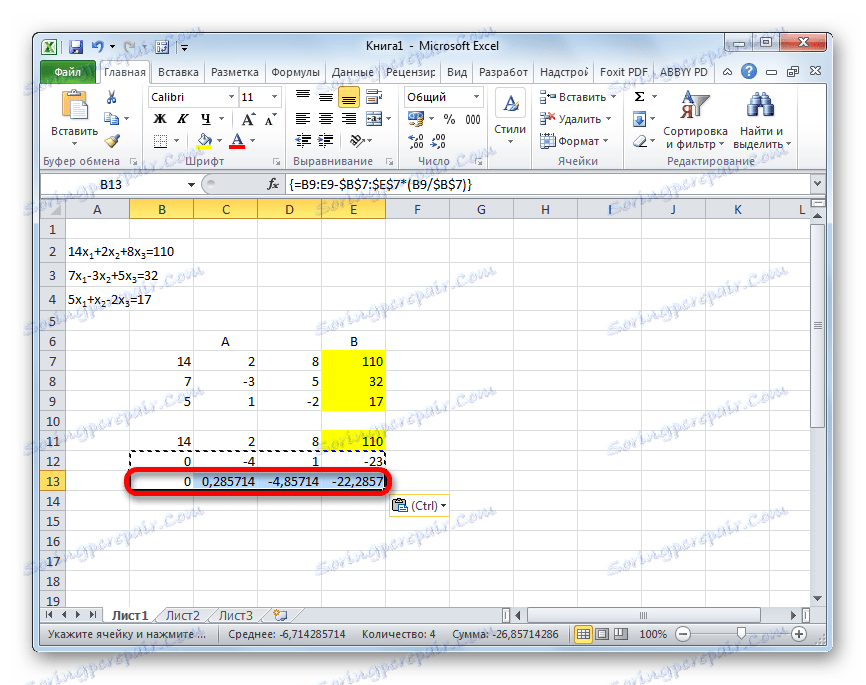The height and width of the screenshot is (685, 866).
Task: Switch to Вид ribbon tab
Action: pyautogui.click(x=457, y=72)
